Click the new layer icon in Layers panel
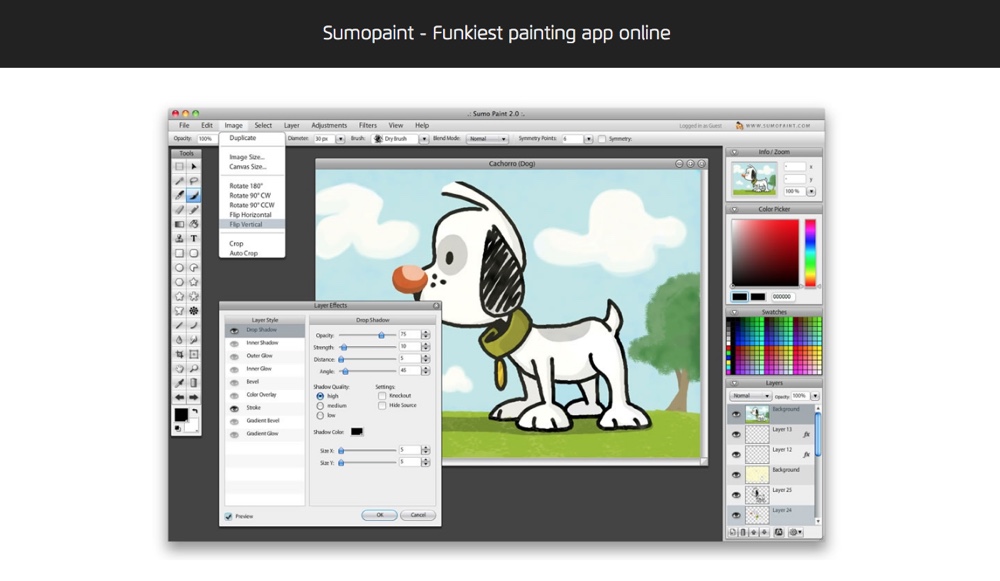 733,532
